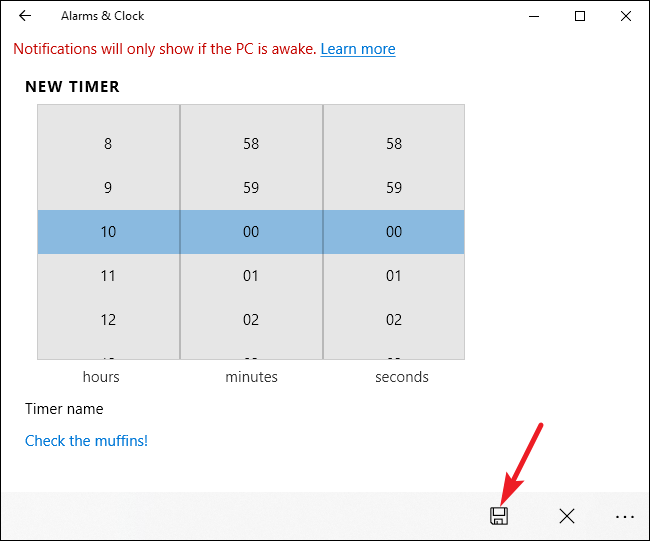This screenshot has height=541, width=650.
Task: Maximize the Alarms & Clock window
Action: coord(580,16)
